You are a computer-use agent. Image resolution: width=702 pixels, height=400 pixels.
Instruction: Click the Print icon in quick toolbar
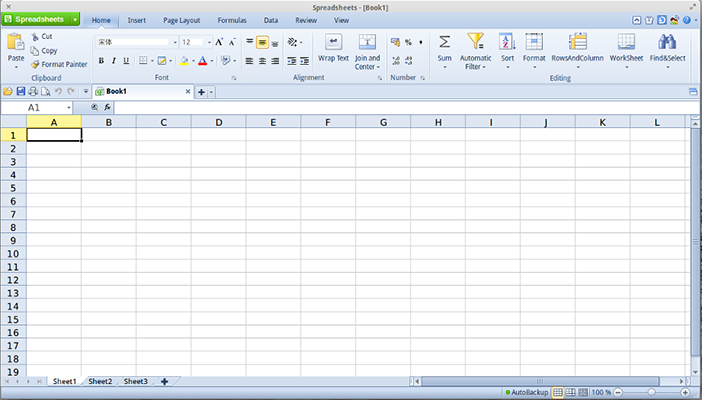[33, 91]
